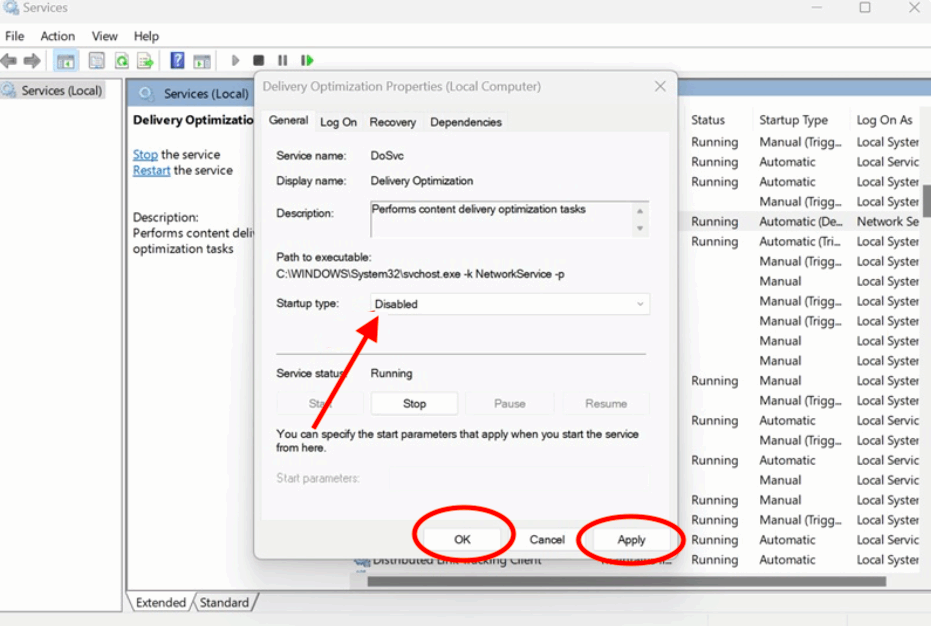Screen dimensions: 931x626
Task: Click the Refresh toolbar icon
Action: tap(121, 61)
